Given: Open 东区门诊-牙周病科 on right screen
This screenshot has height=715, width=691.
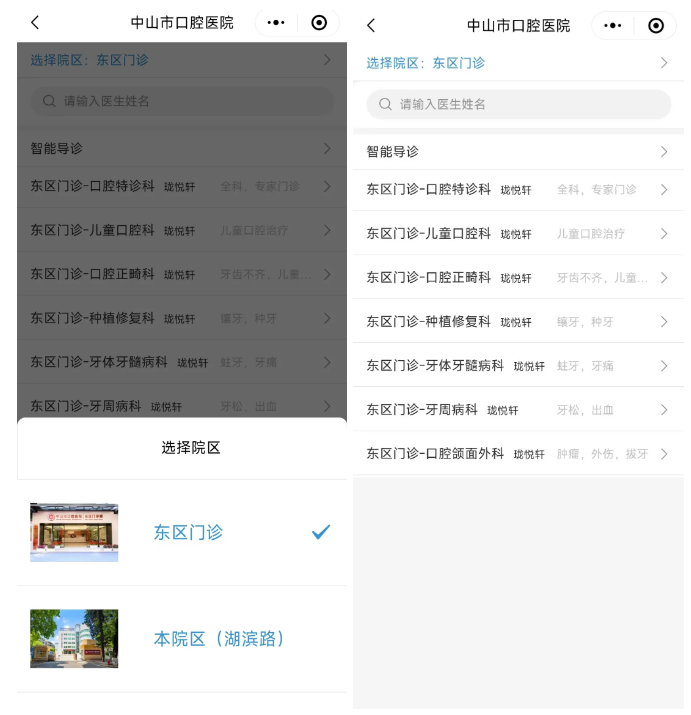Looking at the screenshot, I should click(421, 409).
